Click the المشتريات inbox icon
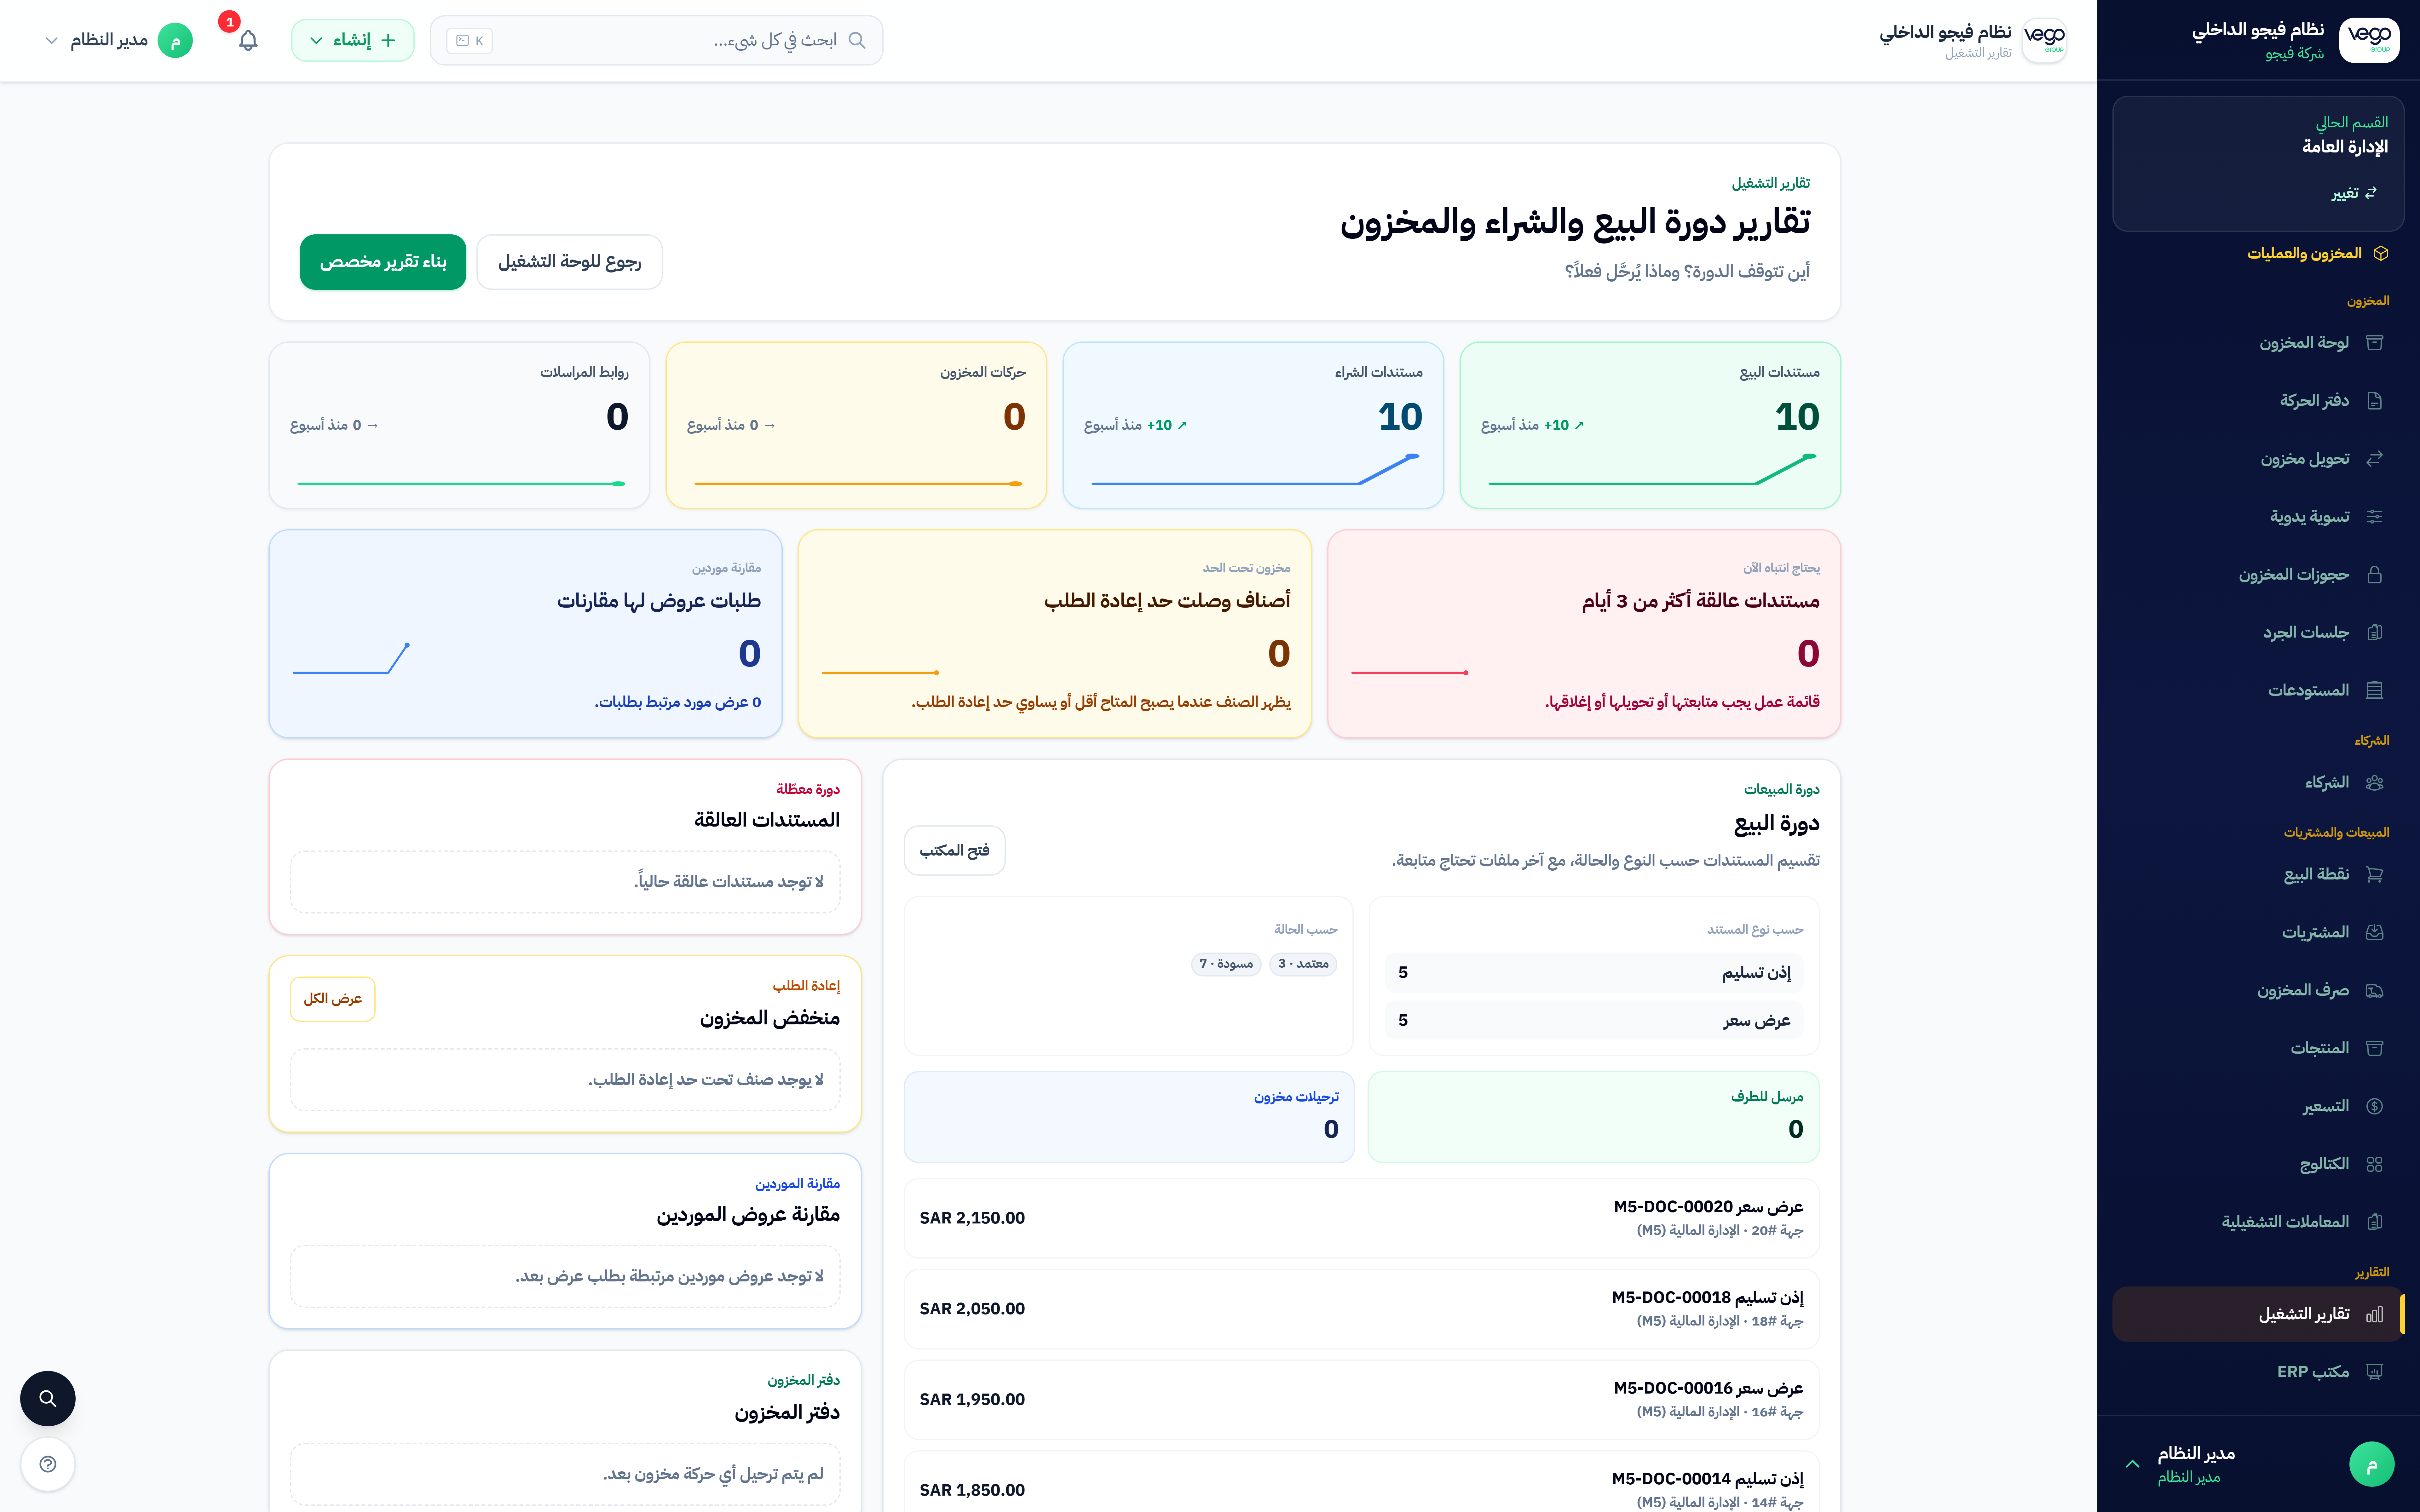Image resolution: width=2420 pixels, height=1512 pixels. point(2375,933)
